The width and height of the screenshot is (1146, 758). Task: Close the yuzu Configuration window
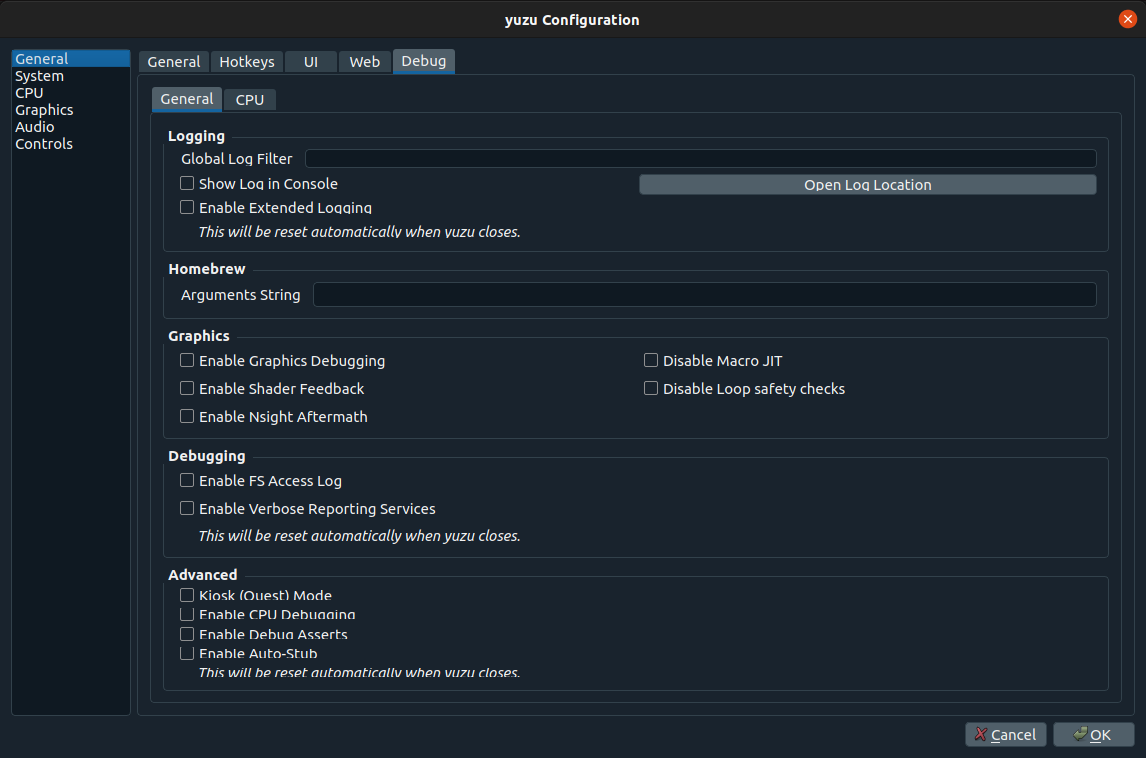(x=1127, y=20)
